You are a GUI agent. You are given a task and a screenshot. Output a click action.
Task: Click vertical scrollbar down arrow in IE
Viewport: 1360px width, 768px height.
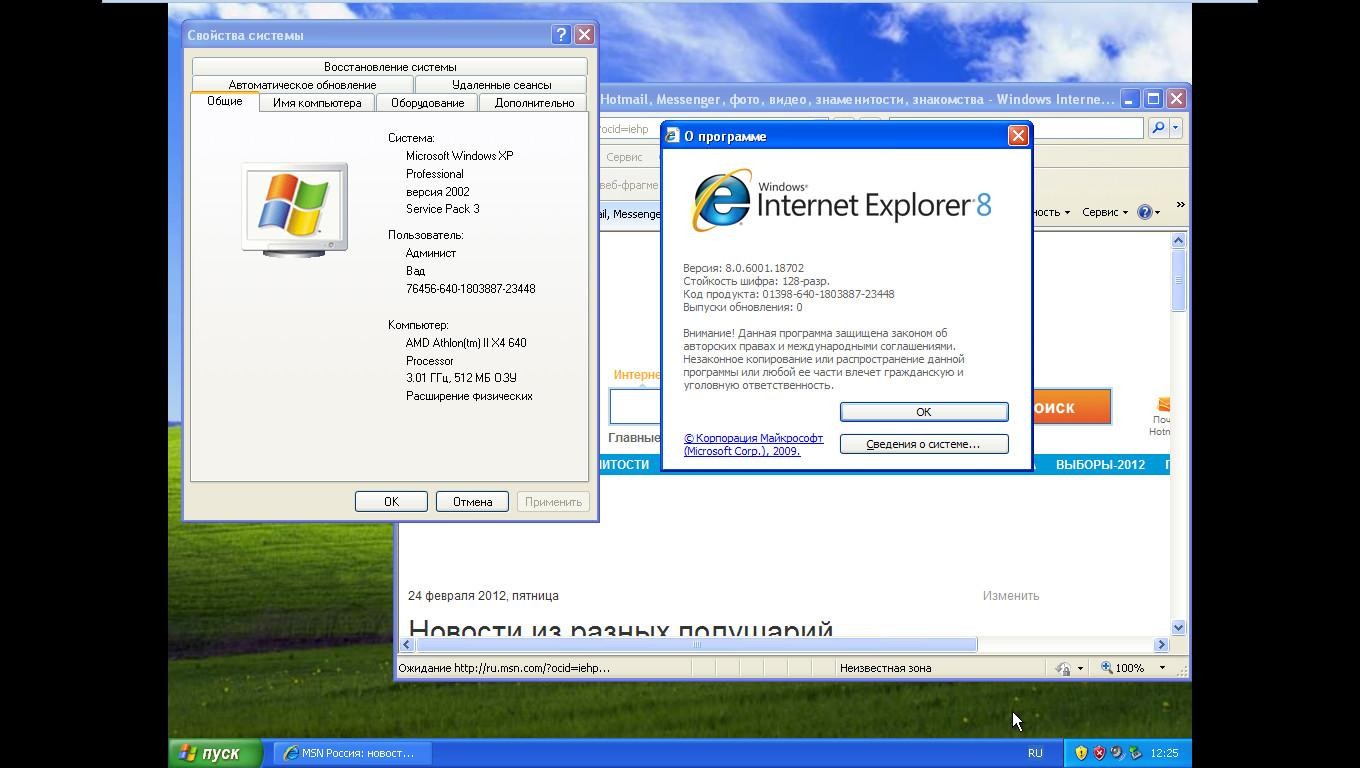[1178, 628]
